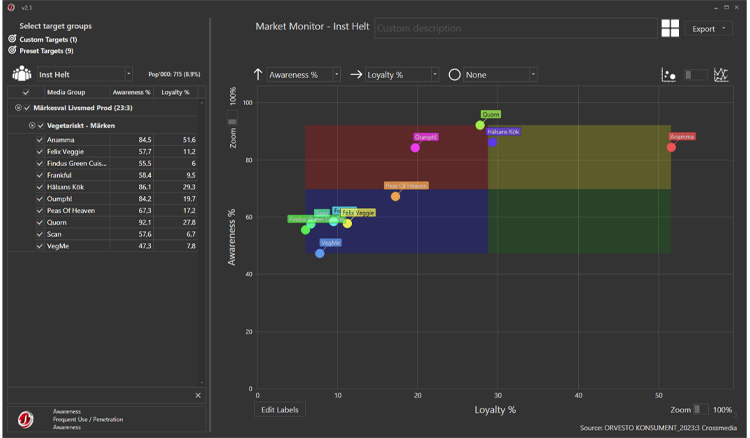Uncheck the Quorn row checkbox
Screen dimensions: 750x438
[40, 222]
